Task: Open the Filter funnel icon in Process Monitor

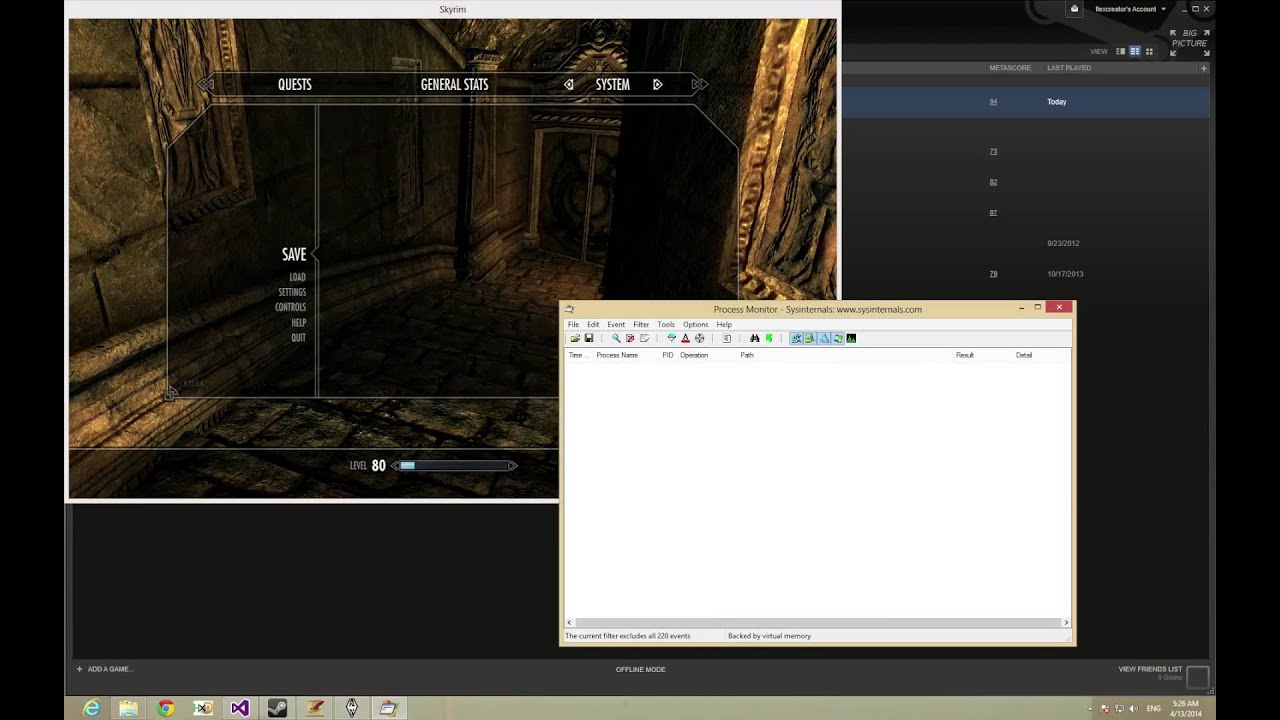Action: click(x=672, y=338)
